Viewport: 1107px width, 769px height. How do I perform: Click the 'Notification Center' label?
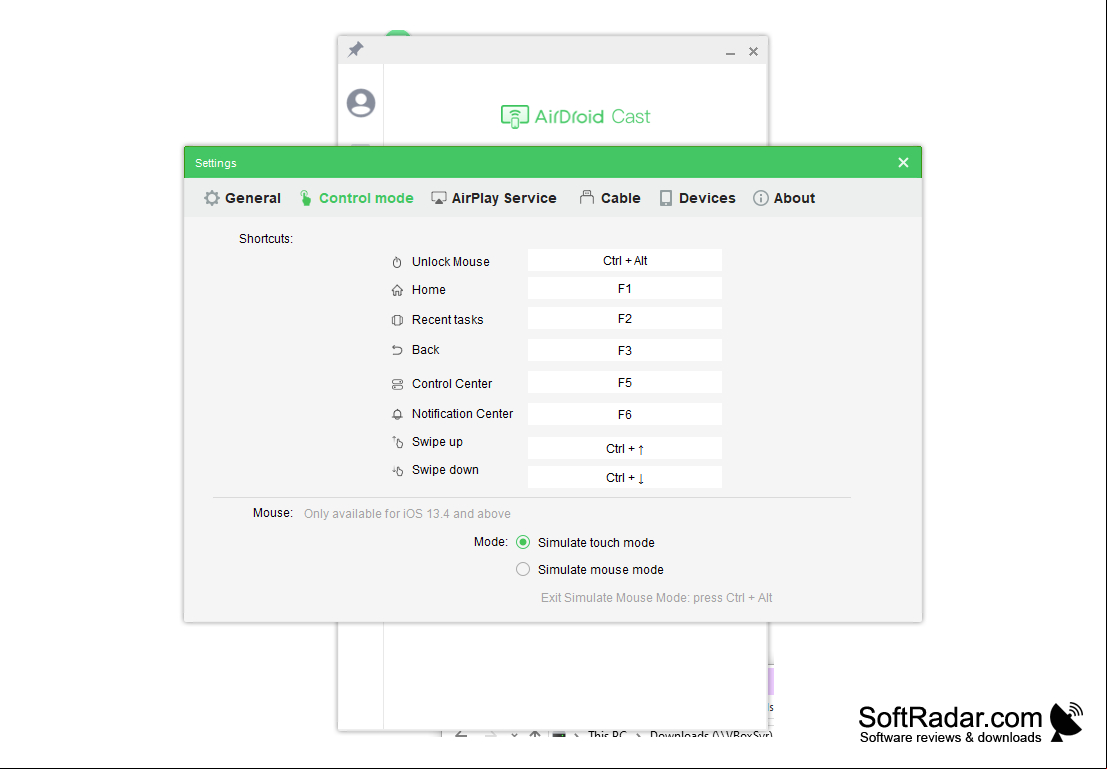click(462, 414)
